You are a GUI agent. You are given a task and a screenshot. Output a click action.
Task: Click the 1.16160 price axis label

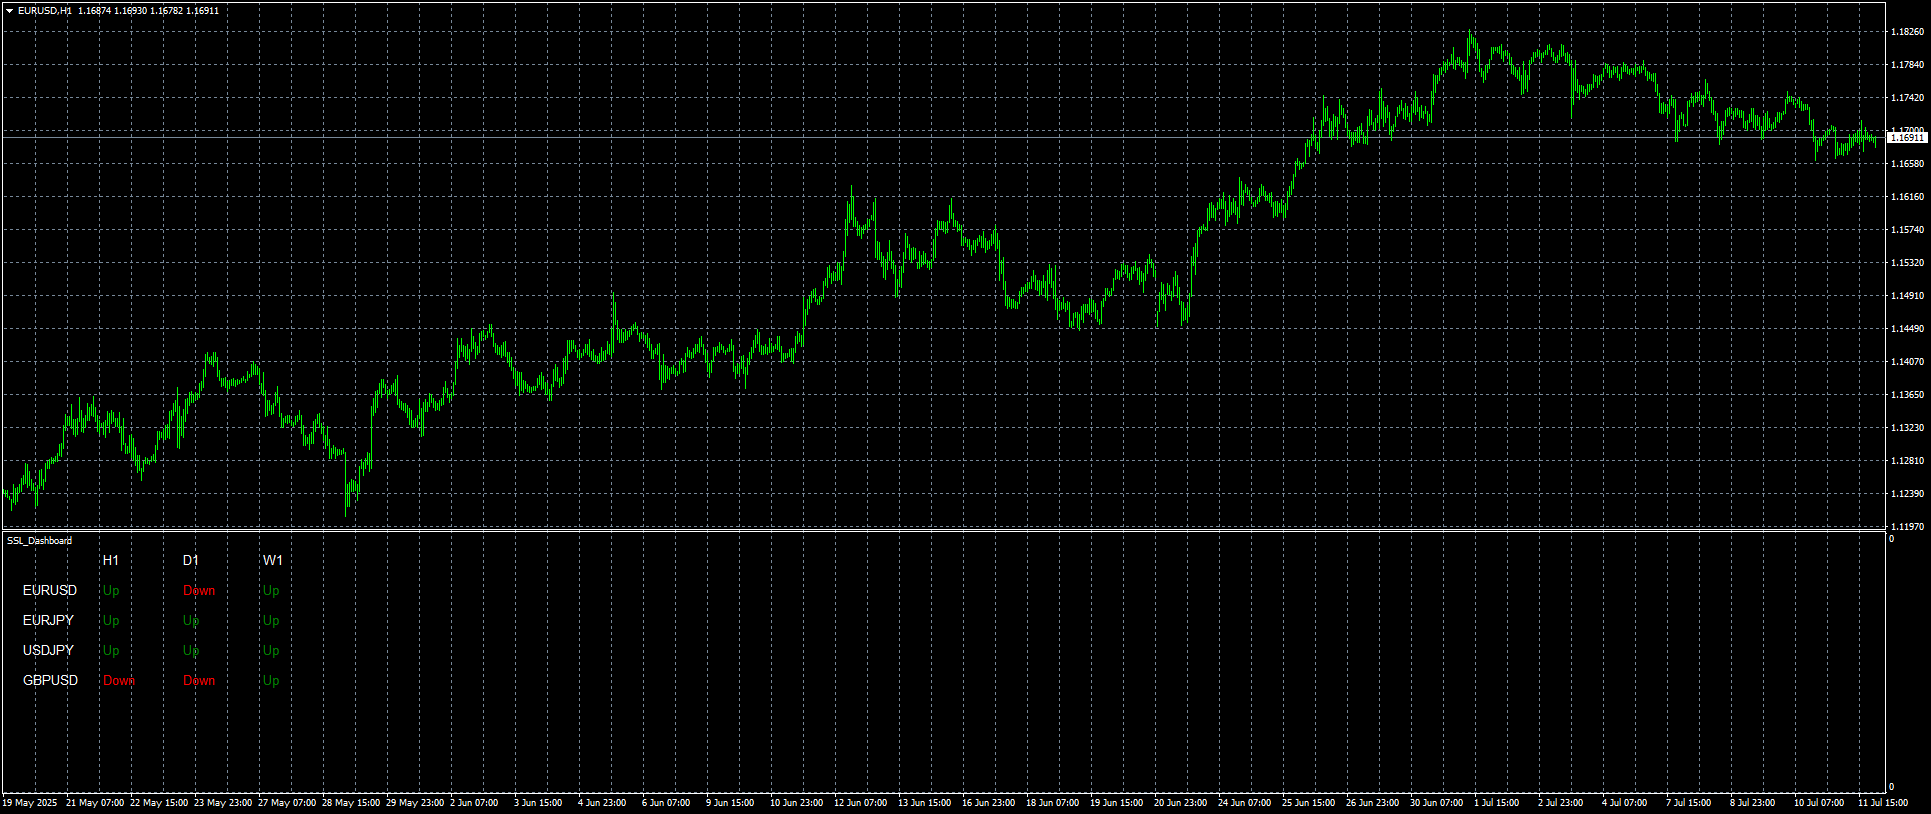[x=1907, y=197]
